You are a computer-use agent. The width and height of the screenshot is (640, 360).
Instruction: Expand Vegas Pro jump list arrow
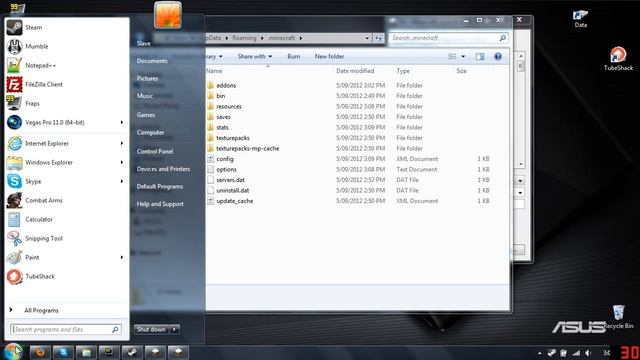122,122
